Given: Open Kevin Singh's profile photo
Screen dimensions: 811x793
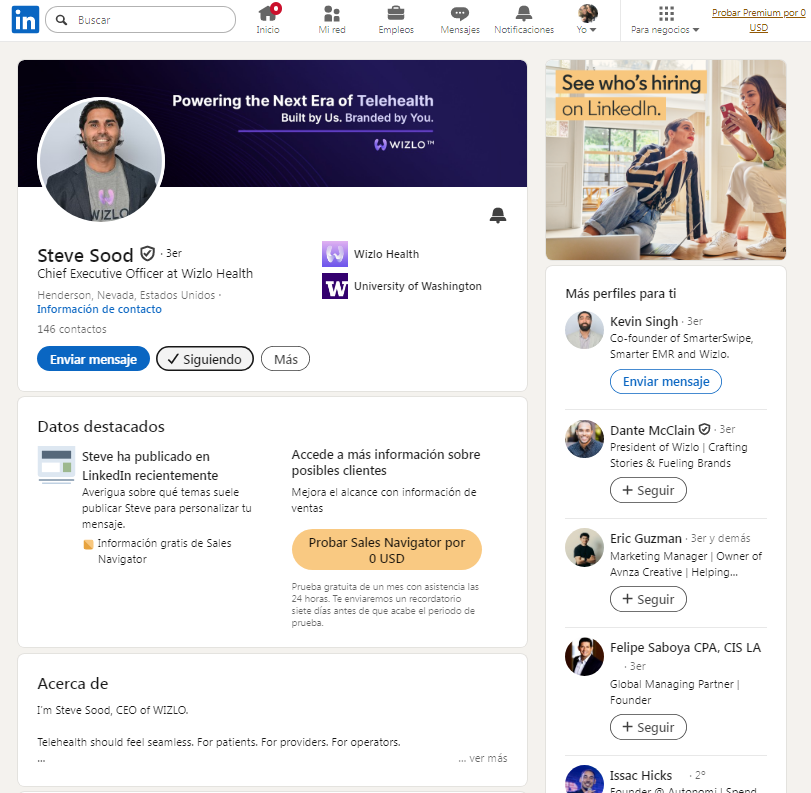Looking at the screenshot, I should [x=584, y=330].
